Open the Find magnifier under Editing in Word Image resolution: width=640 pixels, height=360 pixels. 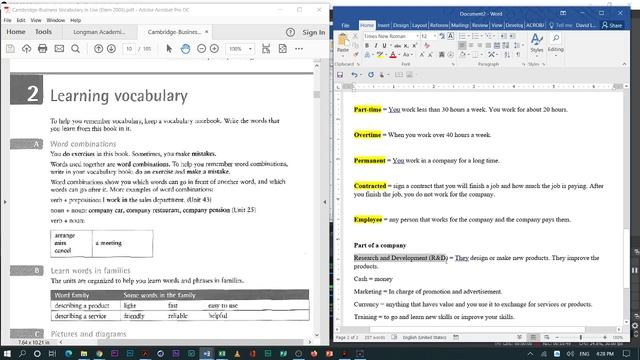tap(556, 39)
